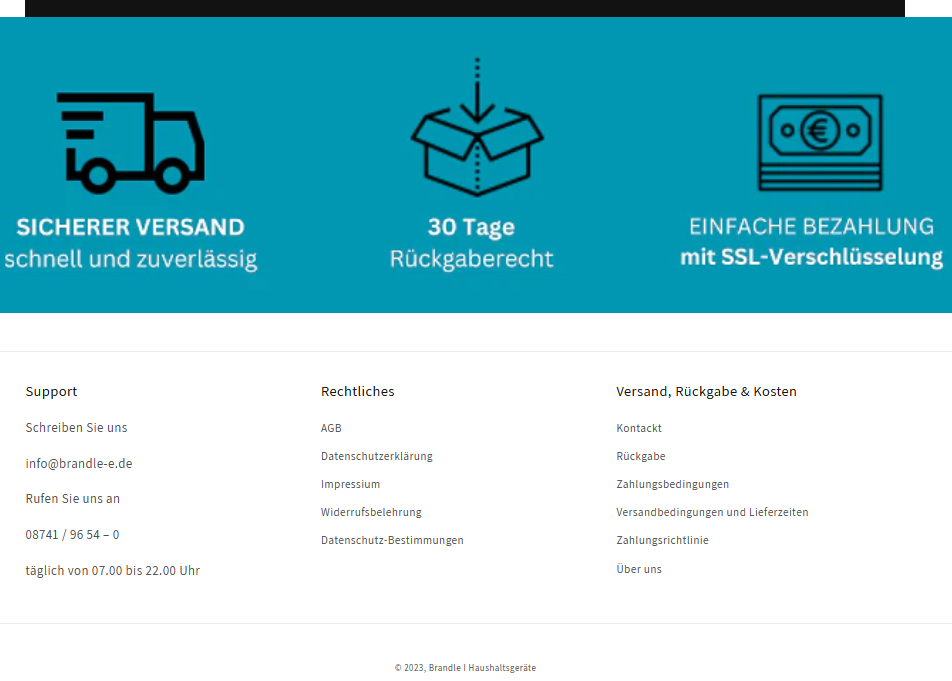Click the Rechtliches footer heading
Viewport: 952px width, 681px height.
[358, 391]
